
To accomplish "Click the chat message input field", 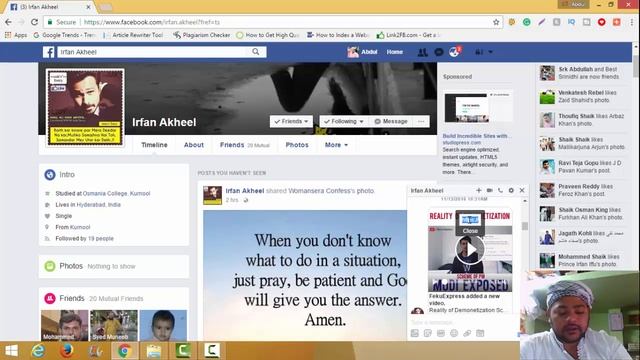I will tap(463, 322).
